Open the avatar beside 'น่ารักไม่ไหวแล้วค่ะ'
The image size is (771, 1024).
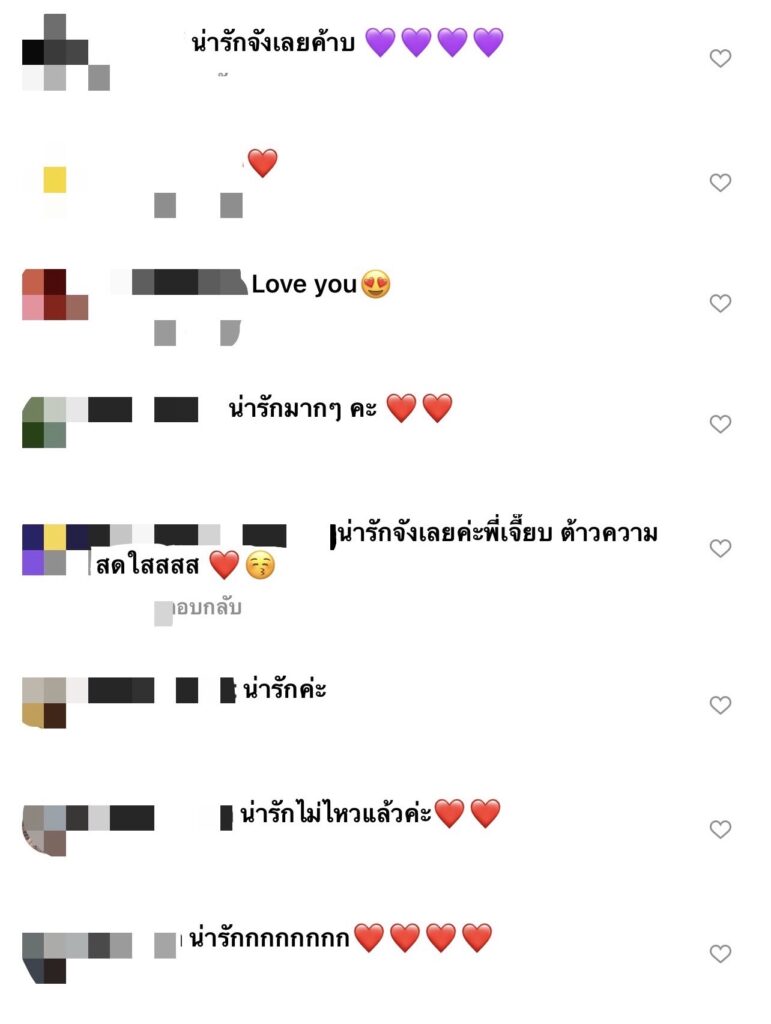point(44,830)
